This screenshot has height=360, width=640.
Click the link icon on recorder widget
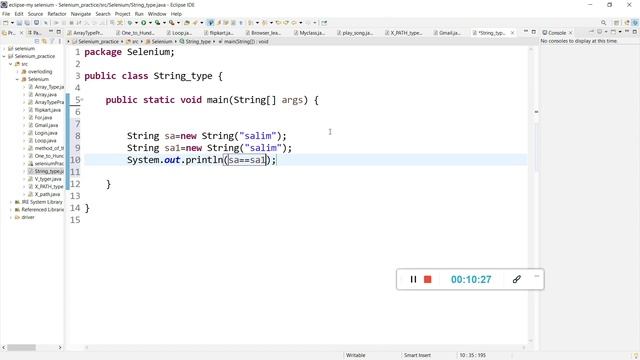[x=517, y=279]
